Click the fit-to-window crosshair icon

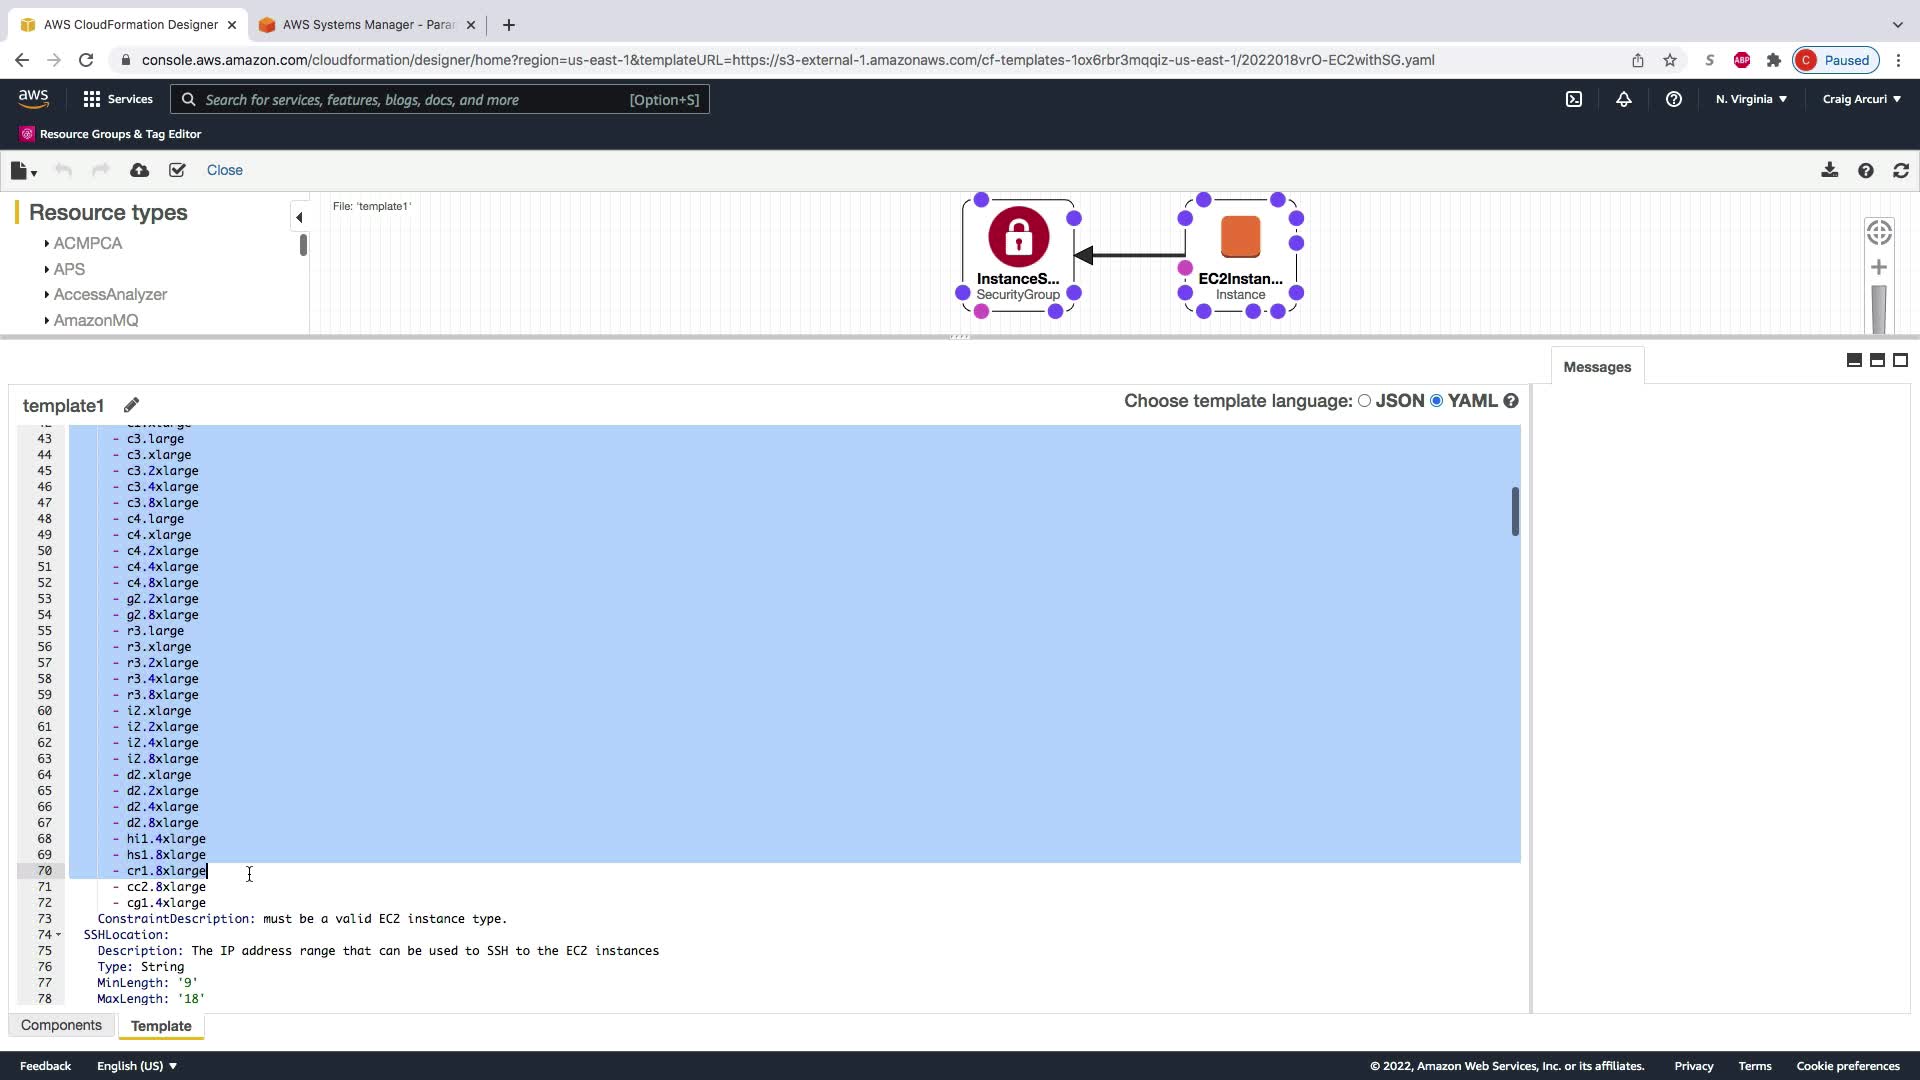point(1879,233)
